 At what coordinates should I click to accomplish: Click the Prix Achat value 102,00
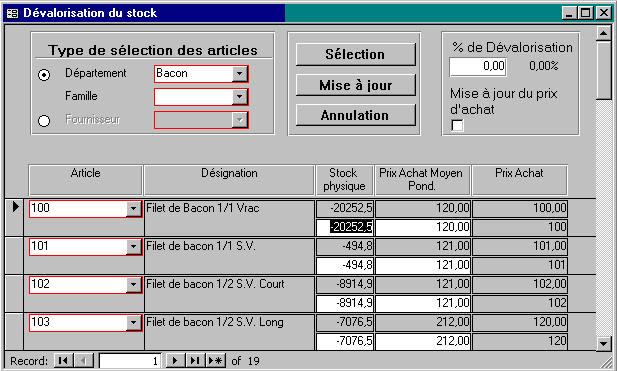click(x=520, y=284)
